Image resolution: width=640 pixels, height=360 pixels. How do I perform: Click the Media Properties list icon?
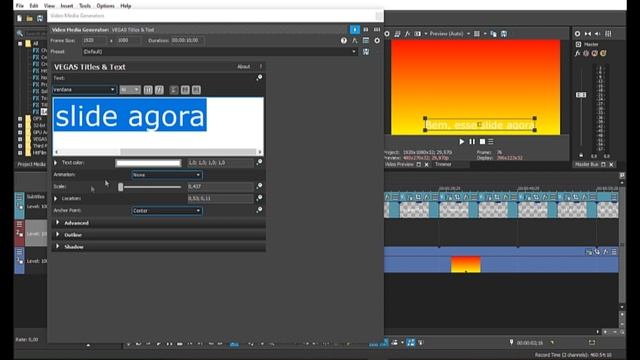tap(366, 40)
